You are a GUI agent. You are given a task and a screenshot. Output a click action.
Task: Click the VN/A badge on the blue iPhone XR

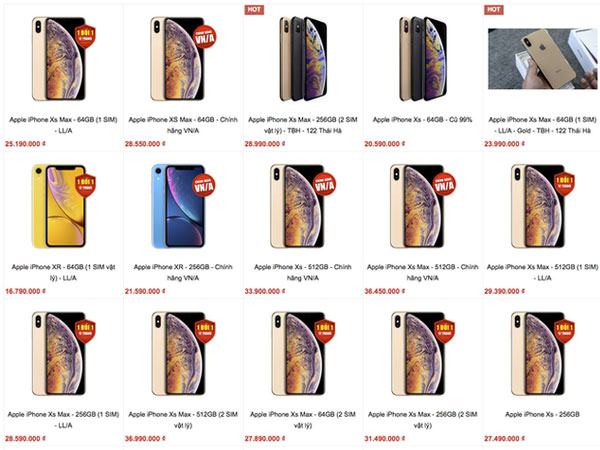(204, 185)
